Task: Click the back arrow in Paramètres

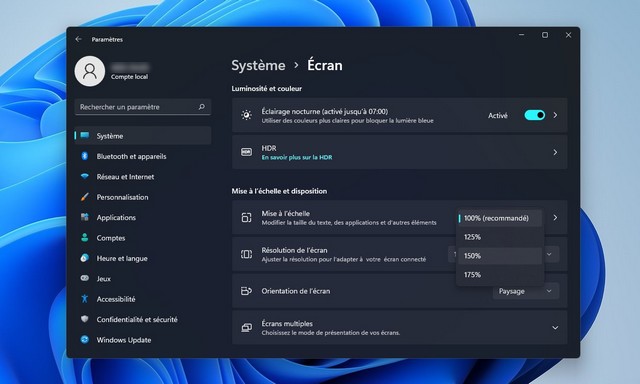Action: [x=78, y=39]
